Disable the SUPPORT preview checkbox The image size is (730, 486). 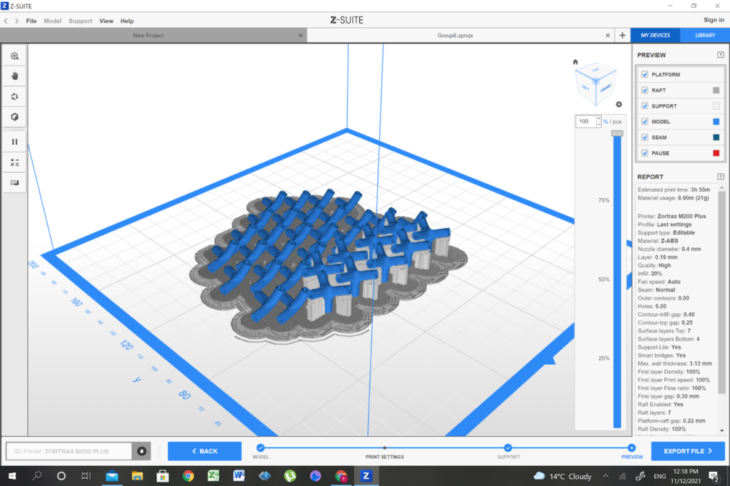pos(644,106)
